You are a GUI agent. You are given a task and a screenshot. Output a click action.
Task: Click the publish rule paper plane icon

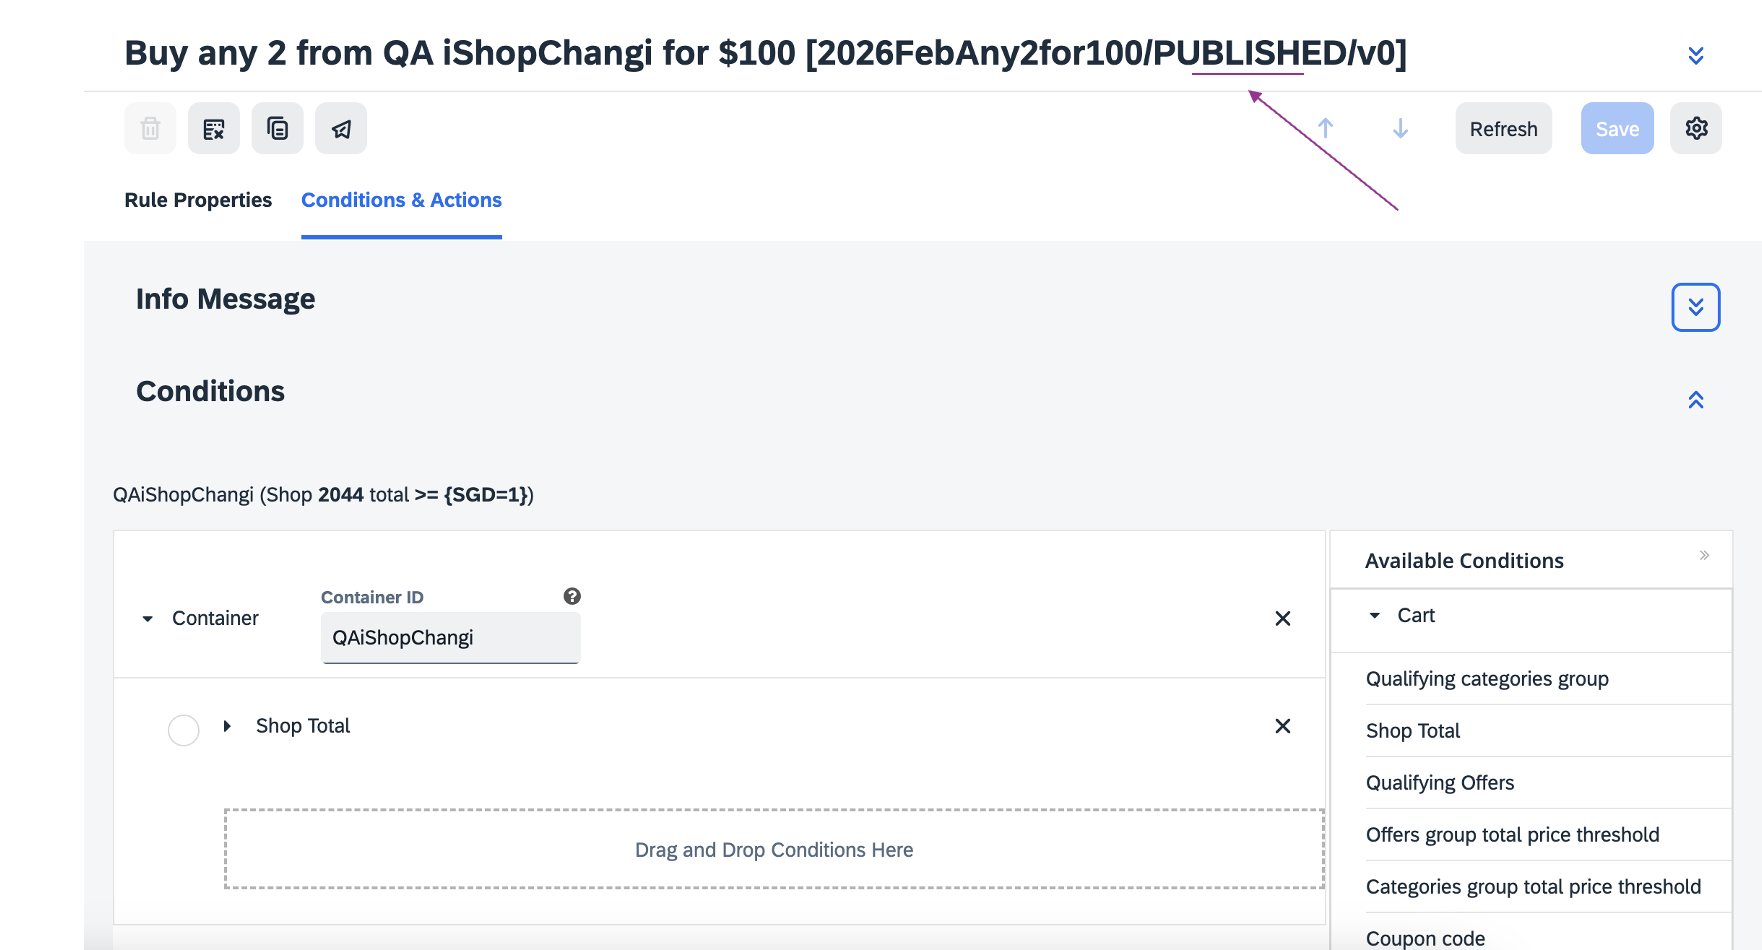pos(341,129)
